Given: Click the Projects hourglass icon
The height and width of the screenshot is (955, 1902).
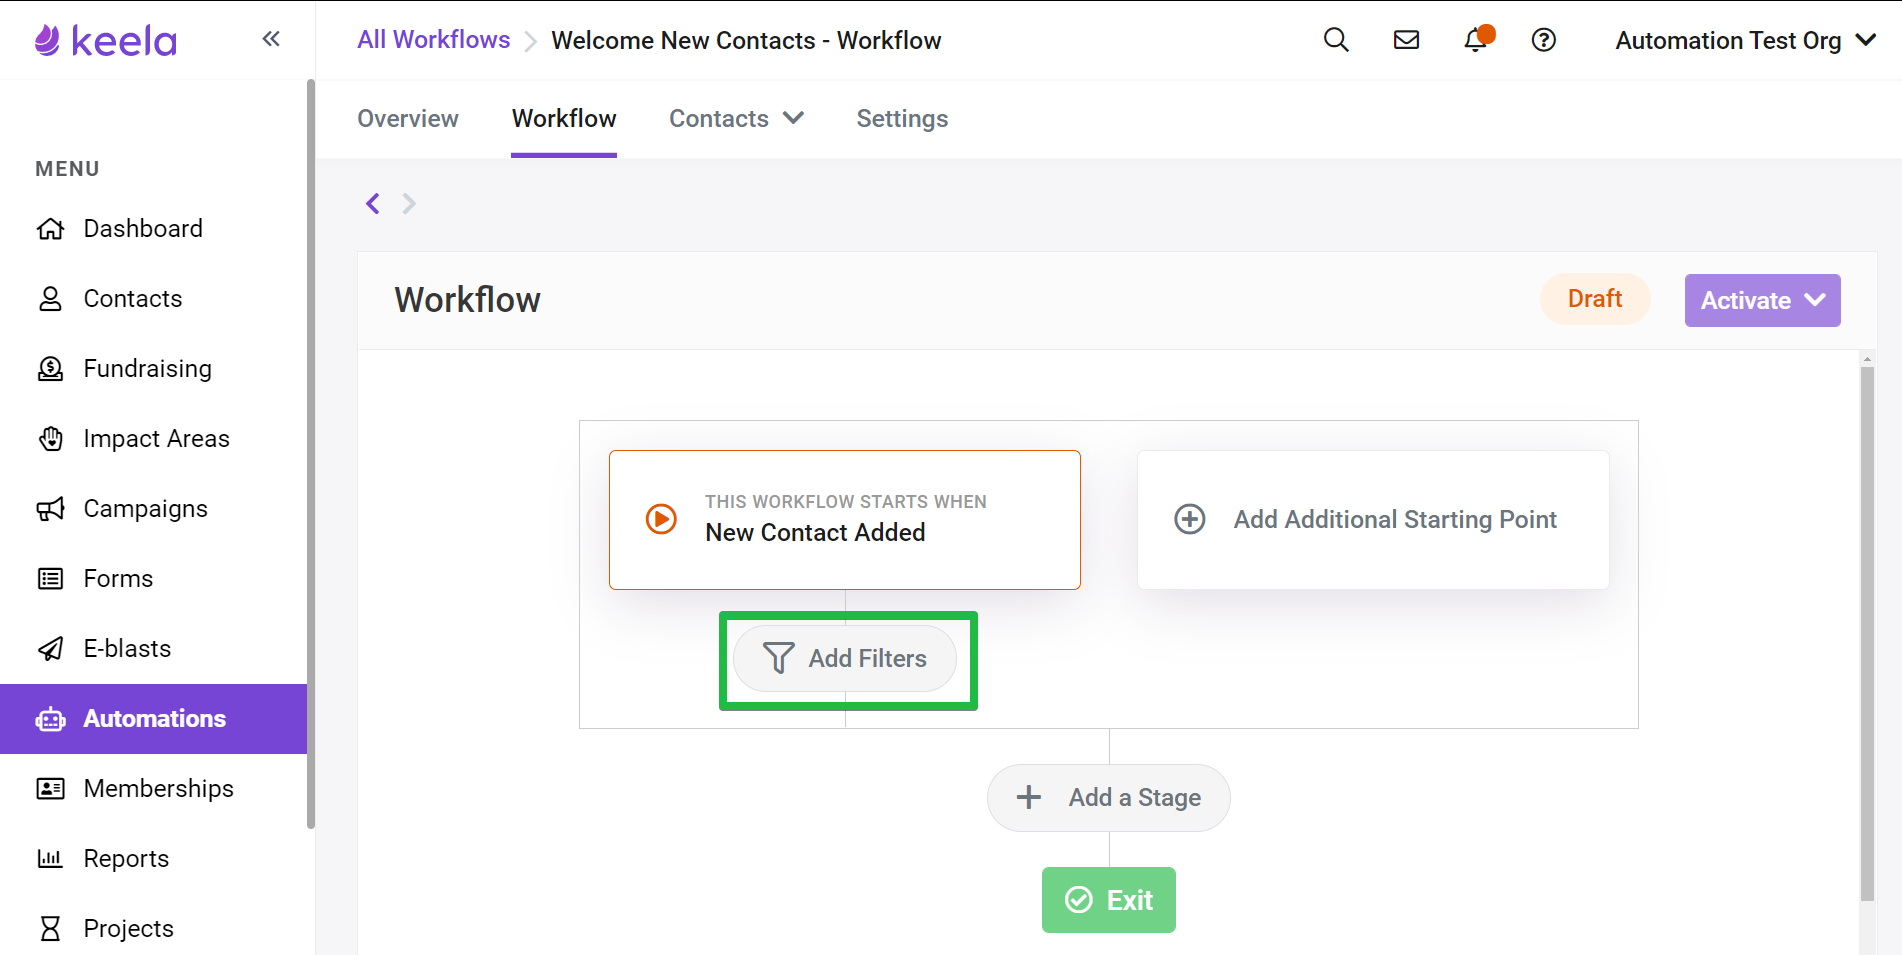Looking at the screenshot, I should coord(51,929).
